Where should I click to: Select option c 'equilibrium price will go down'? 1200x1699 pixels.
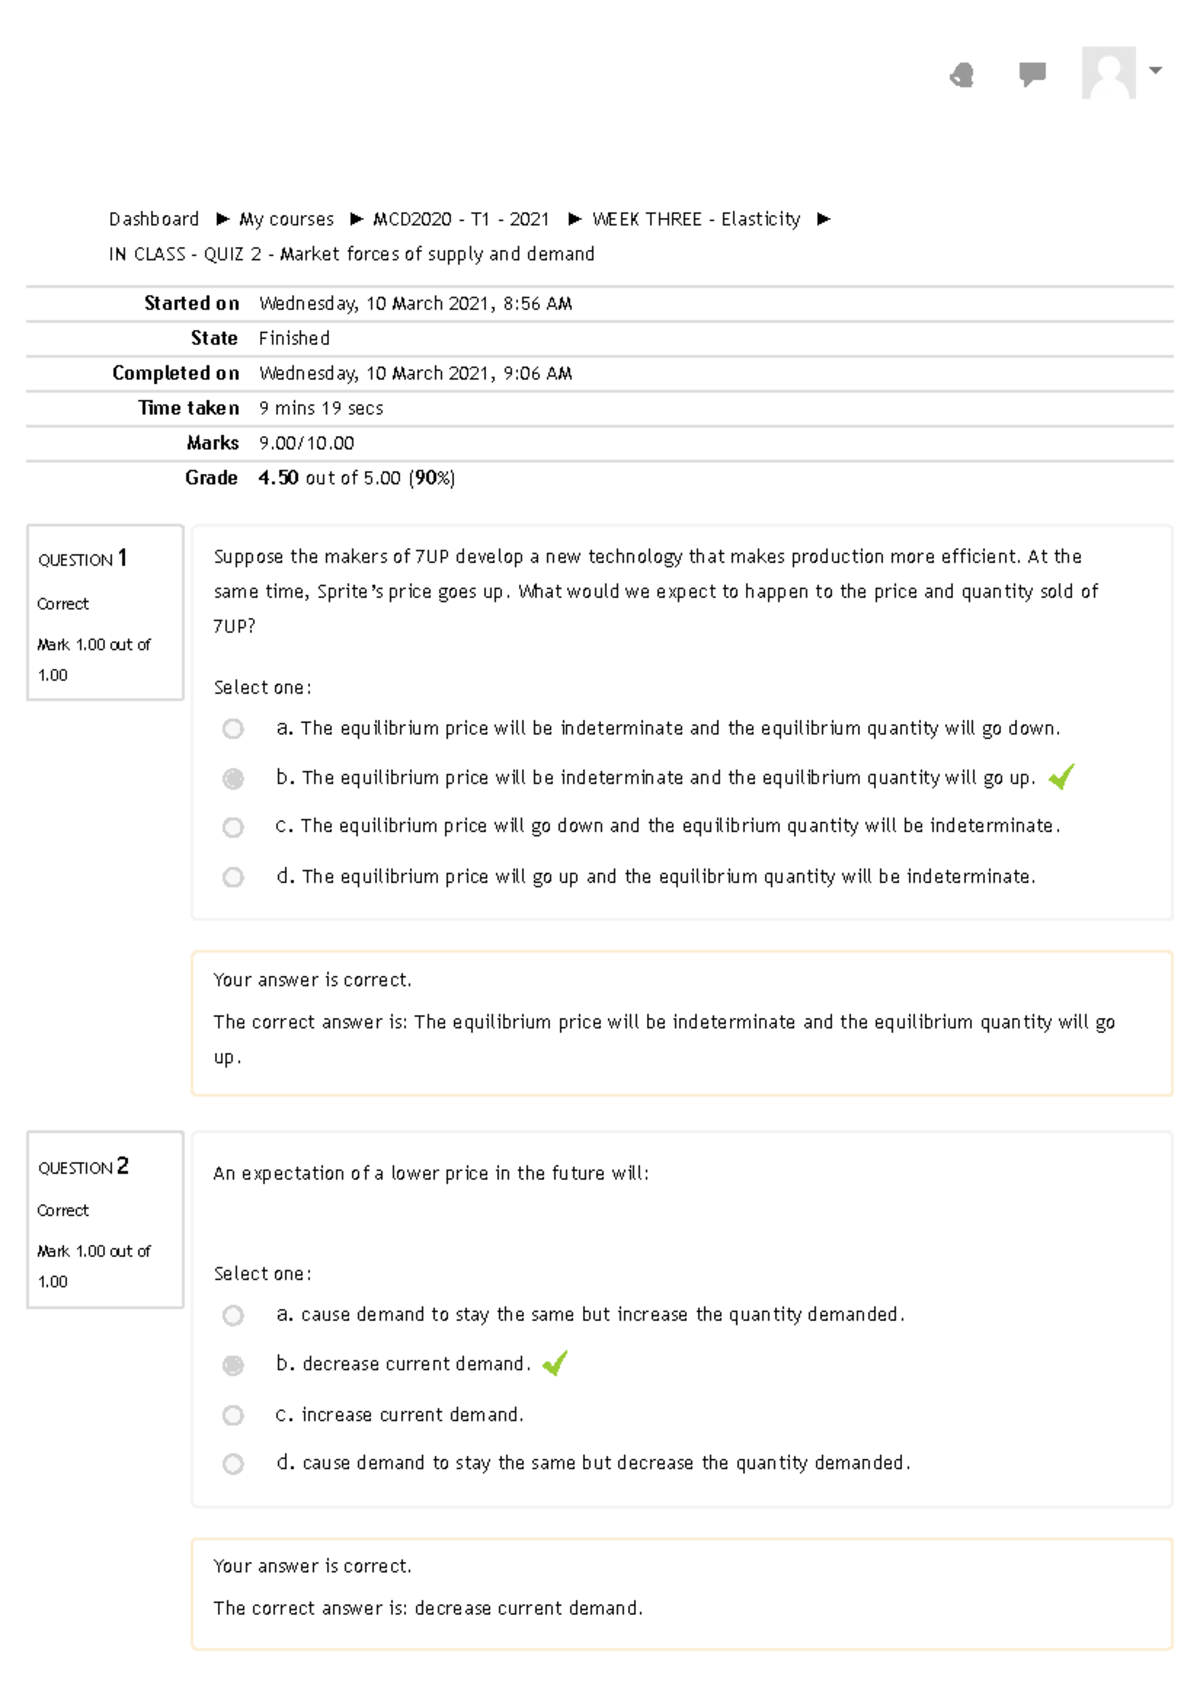234,826
